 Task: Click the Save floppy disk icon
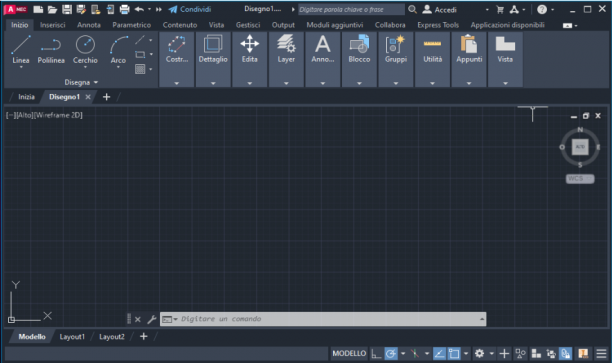tap(67, 9)
